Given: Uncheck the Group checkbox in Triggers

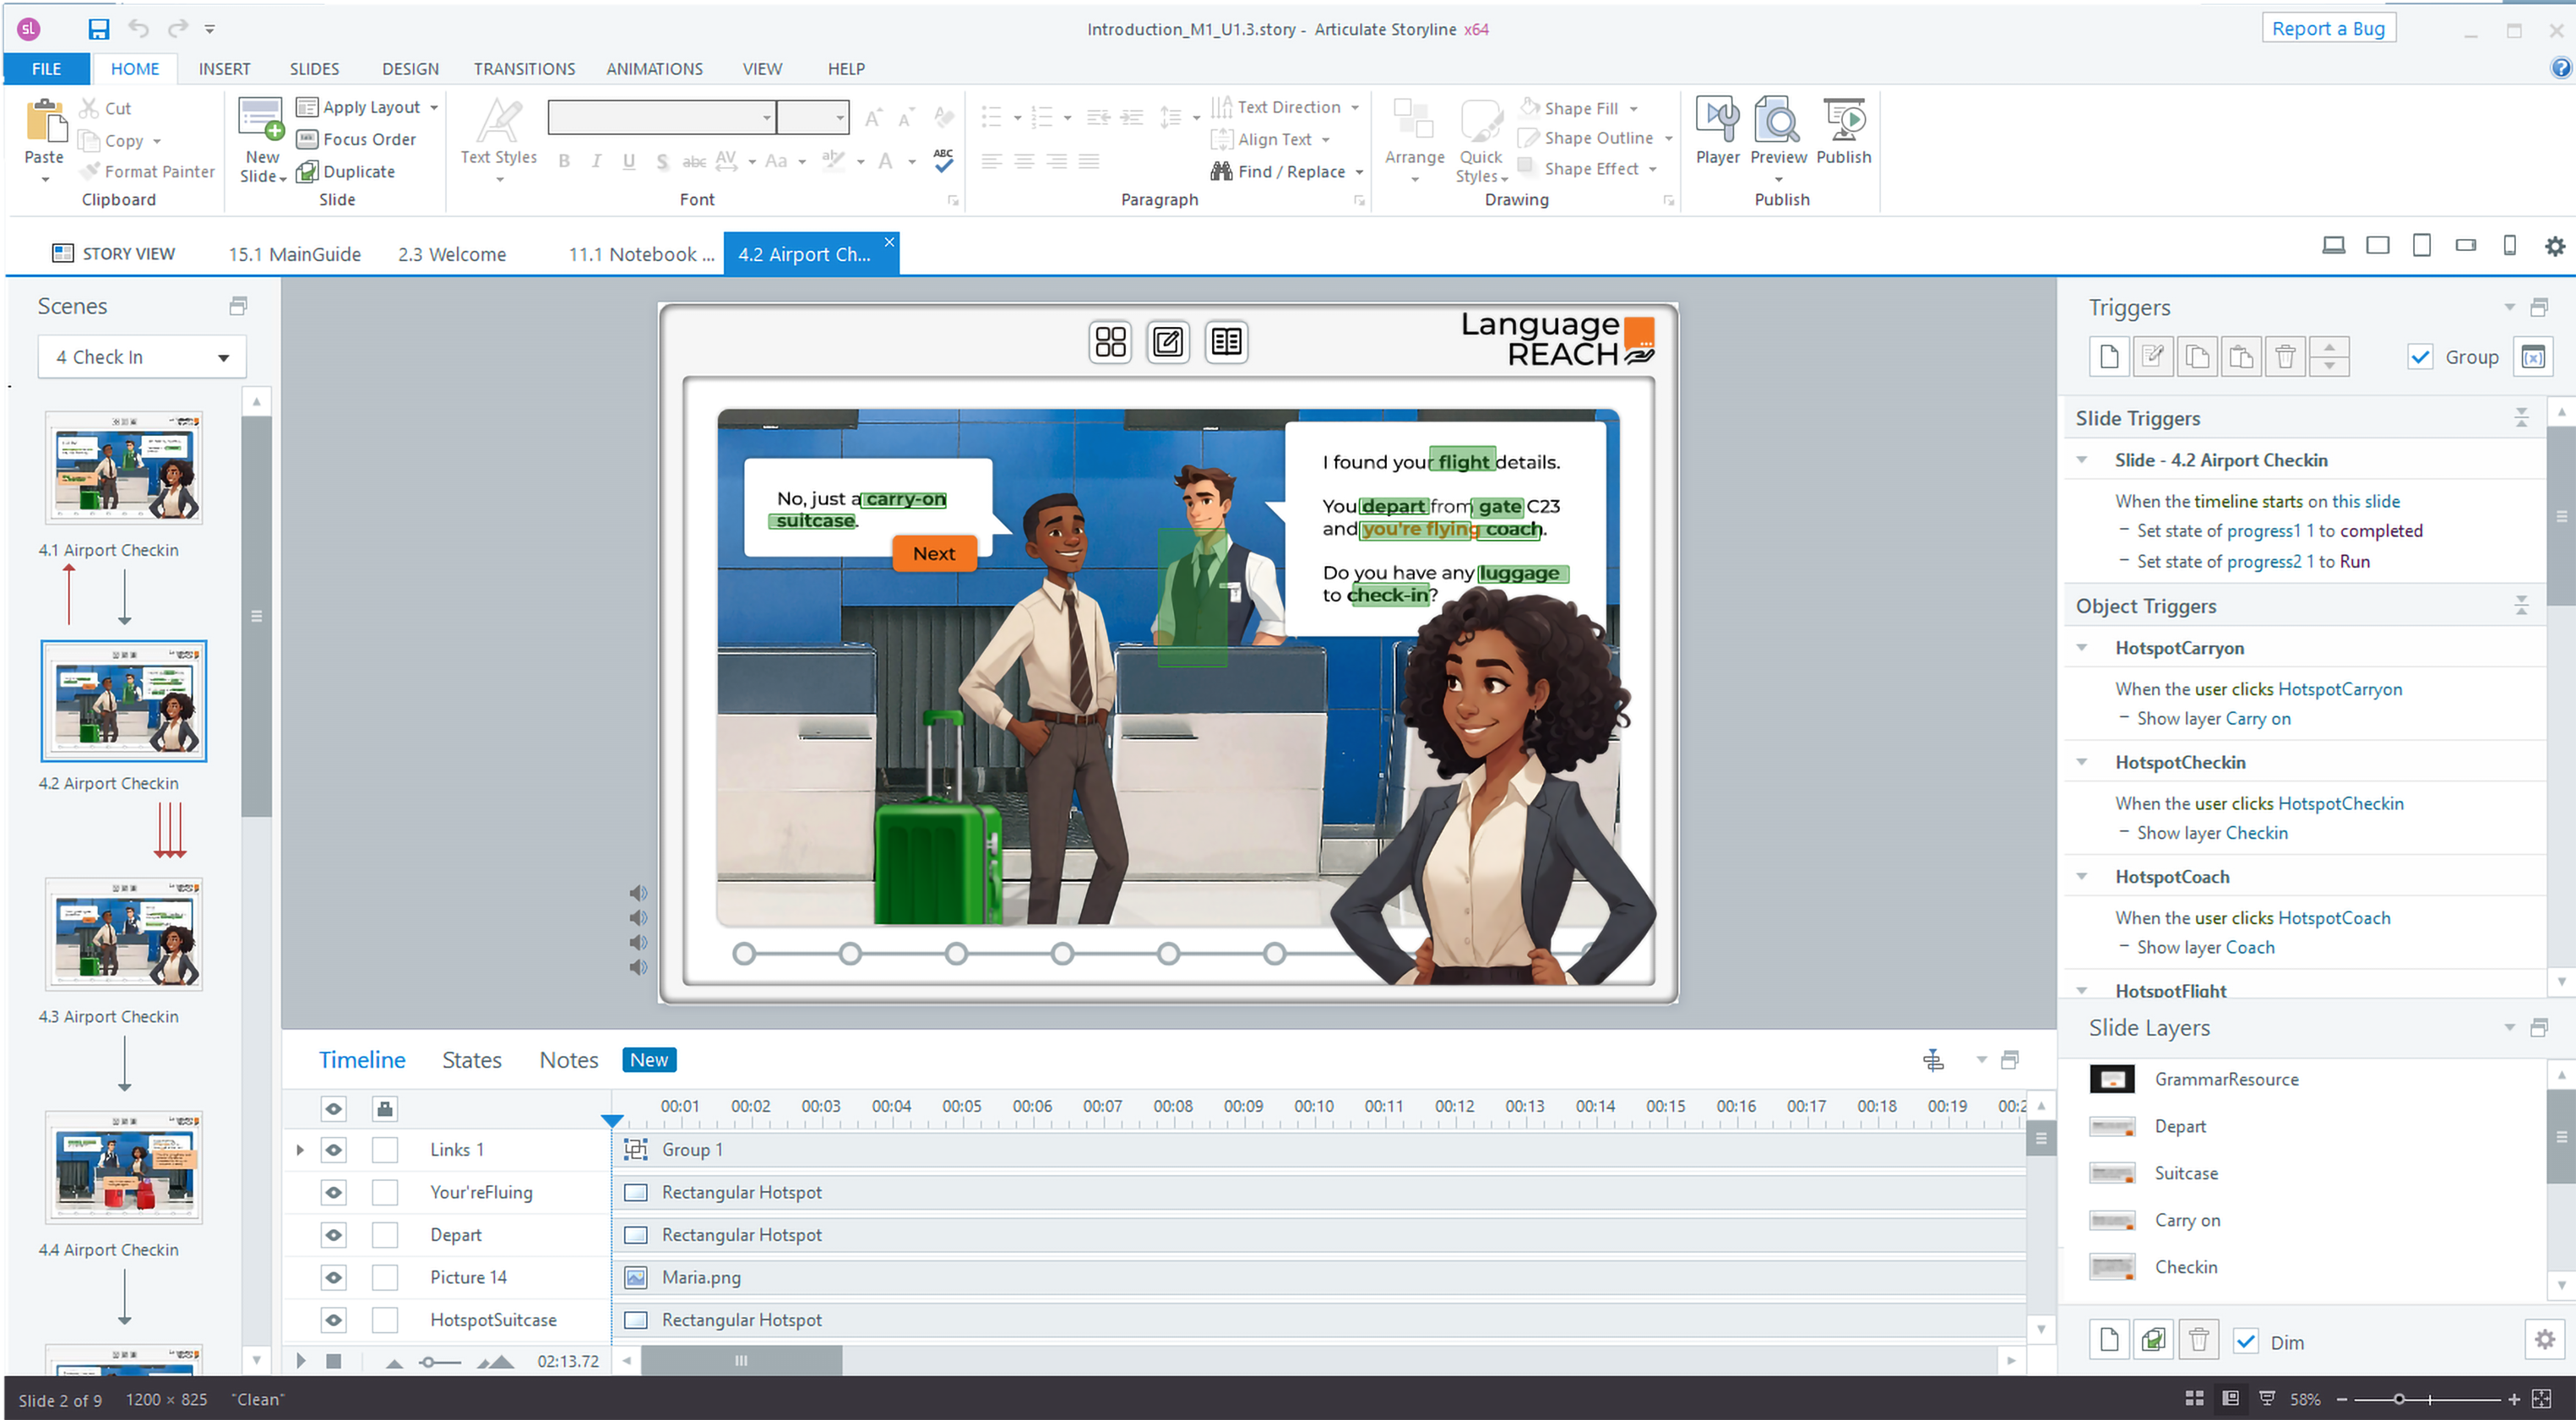Looking at the screenshot, I should point(2419,357).
